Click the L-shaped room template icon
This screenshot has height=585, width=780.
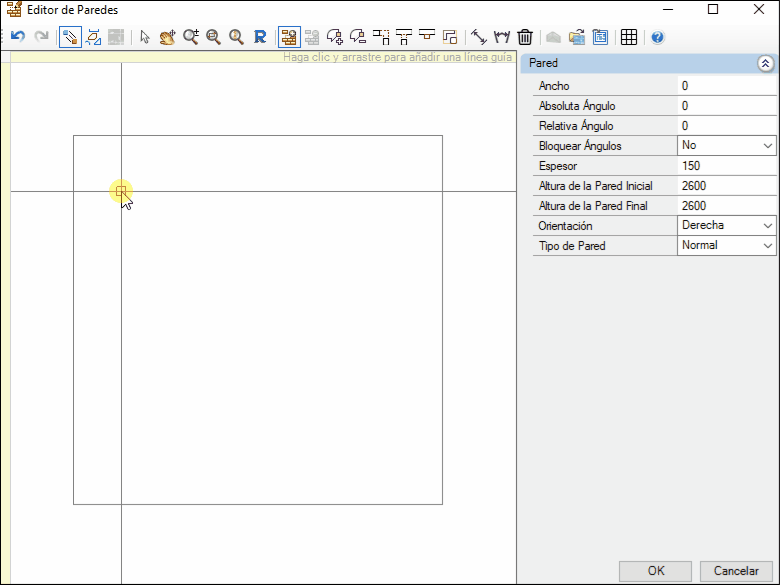click(450, 37)
